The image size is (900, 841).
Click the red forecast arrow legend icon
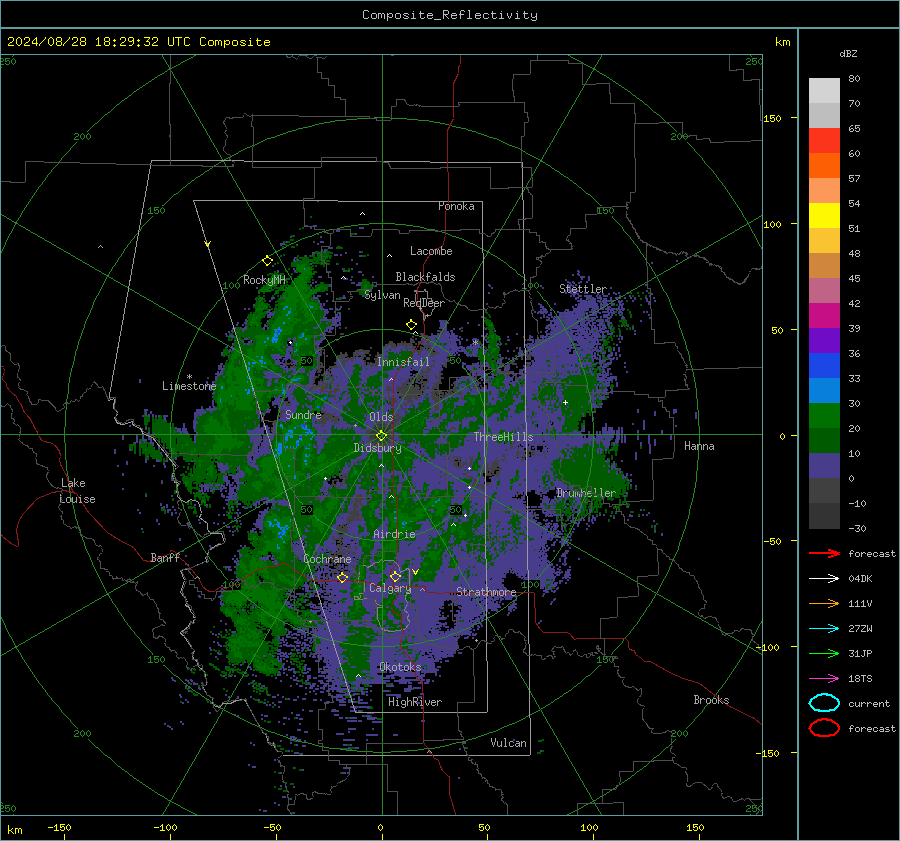[824, 553]
